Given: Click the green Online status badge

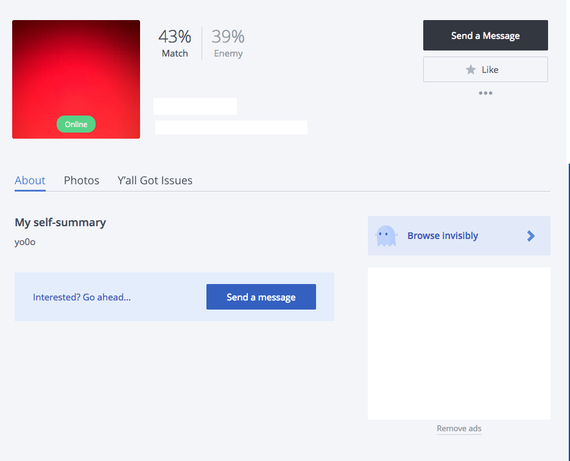Looking at the screenshot, I should 76,124.
